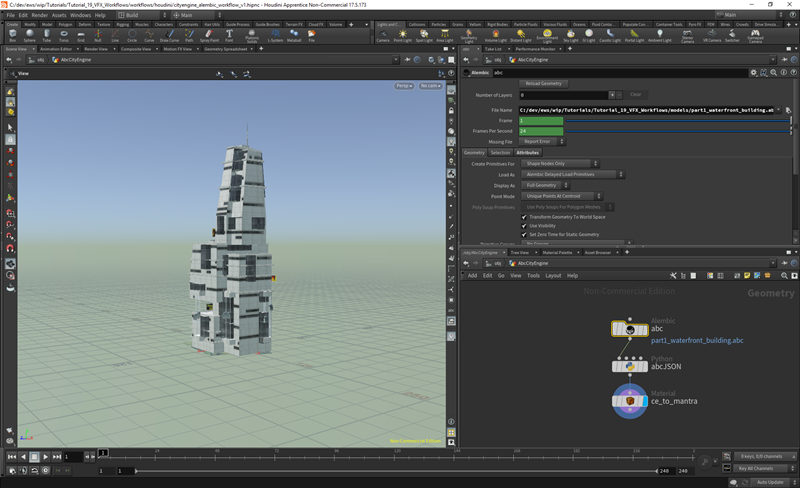Viewport: 800px width, 488px height.
Task: Add a Spot Light from shelf
Action: pyautogui.click(x=425, y=35)
